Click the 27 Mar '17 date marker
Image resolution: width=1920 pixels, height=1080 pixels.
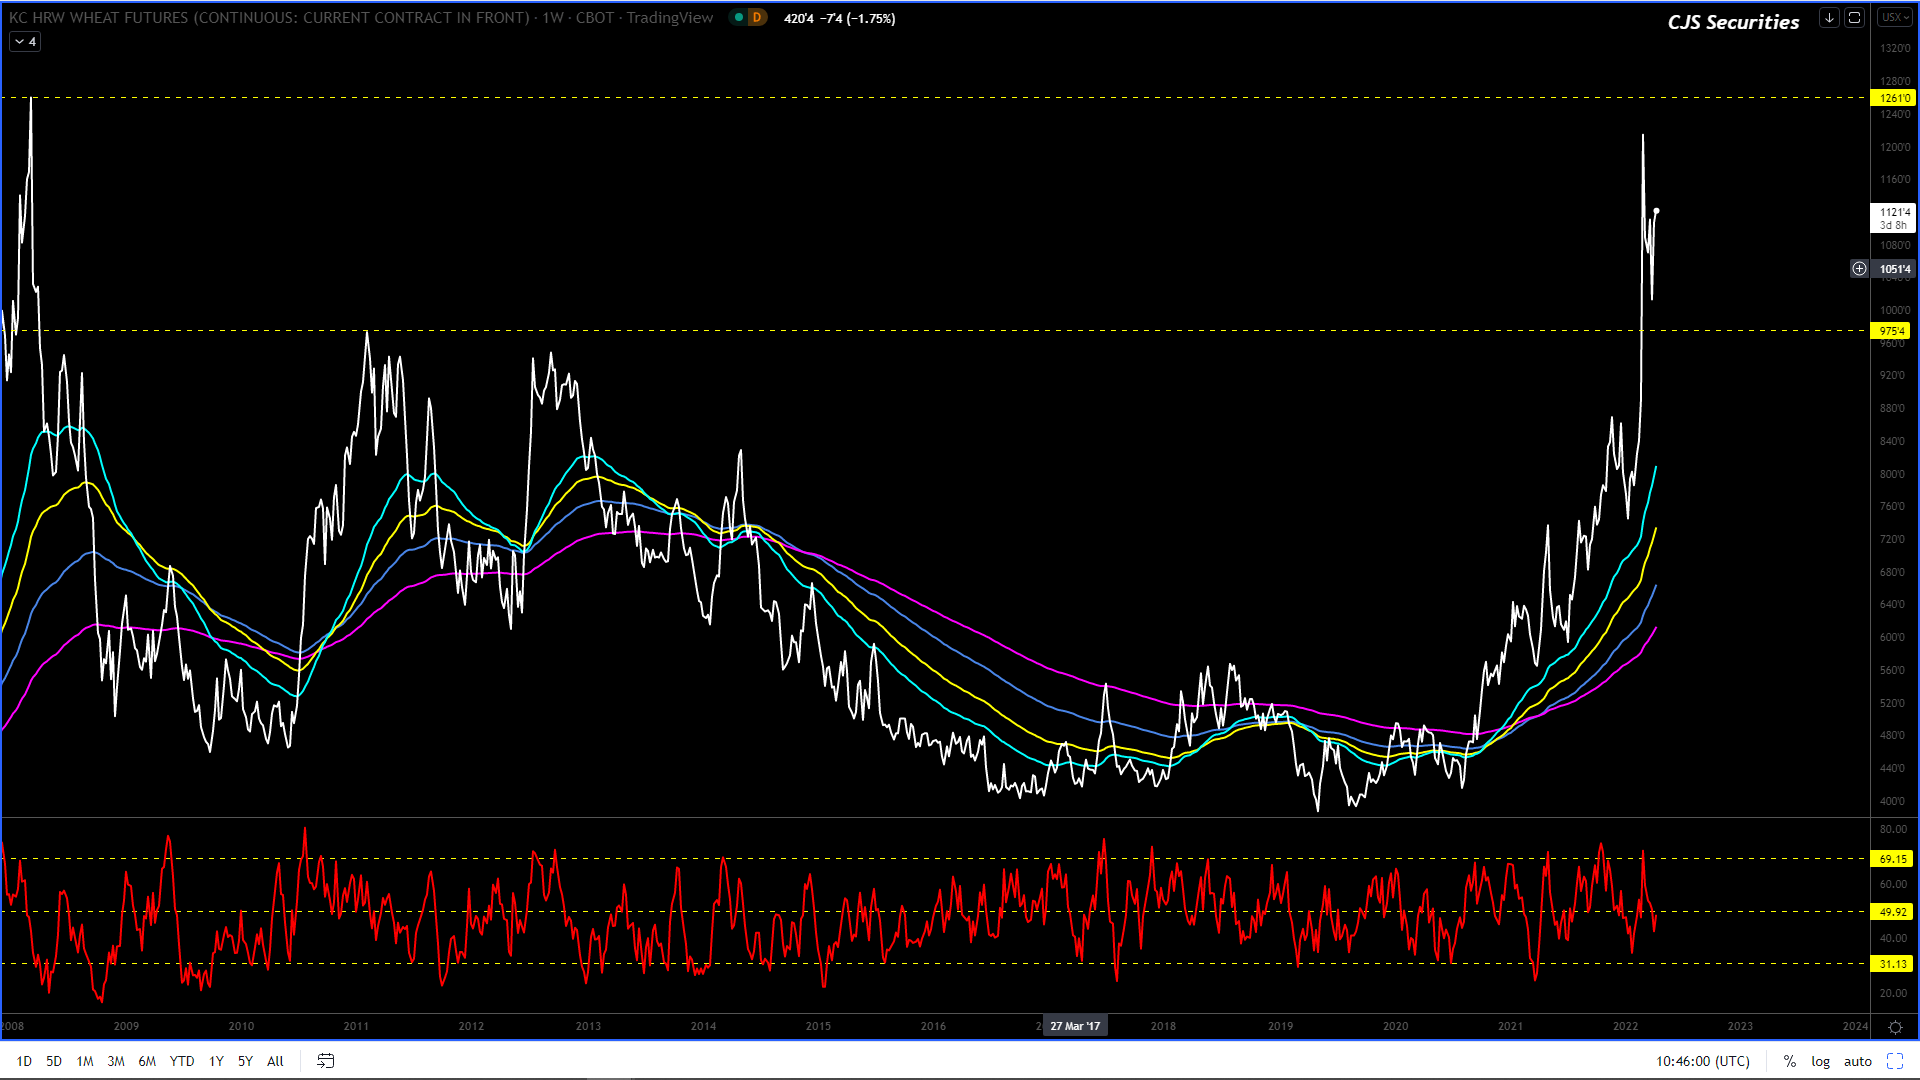[1074, 1026]
